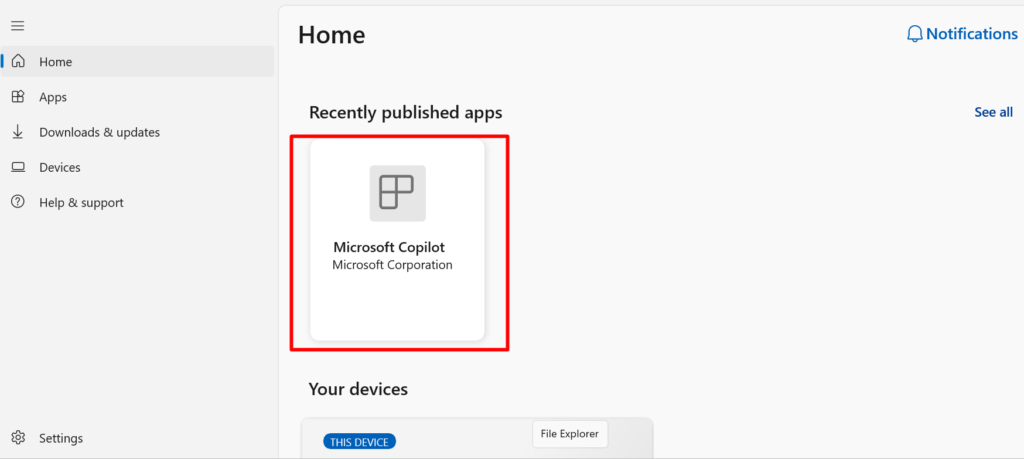Click the Apps grid icon in sidebar
Image resolution: width=1024 pixels, height=459 pixels.
pyautogui.click(x=18, y=97)
